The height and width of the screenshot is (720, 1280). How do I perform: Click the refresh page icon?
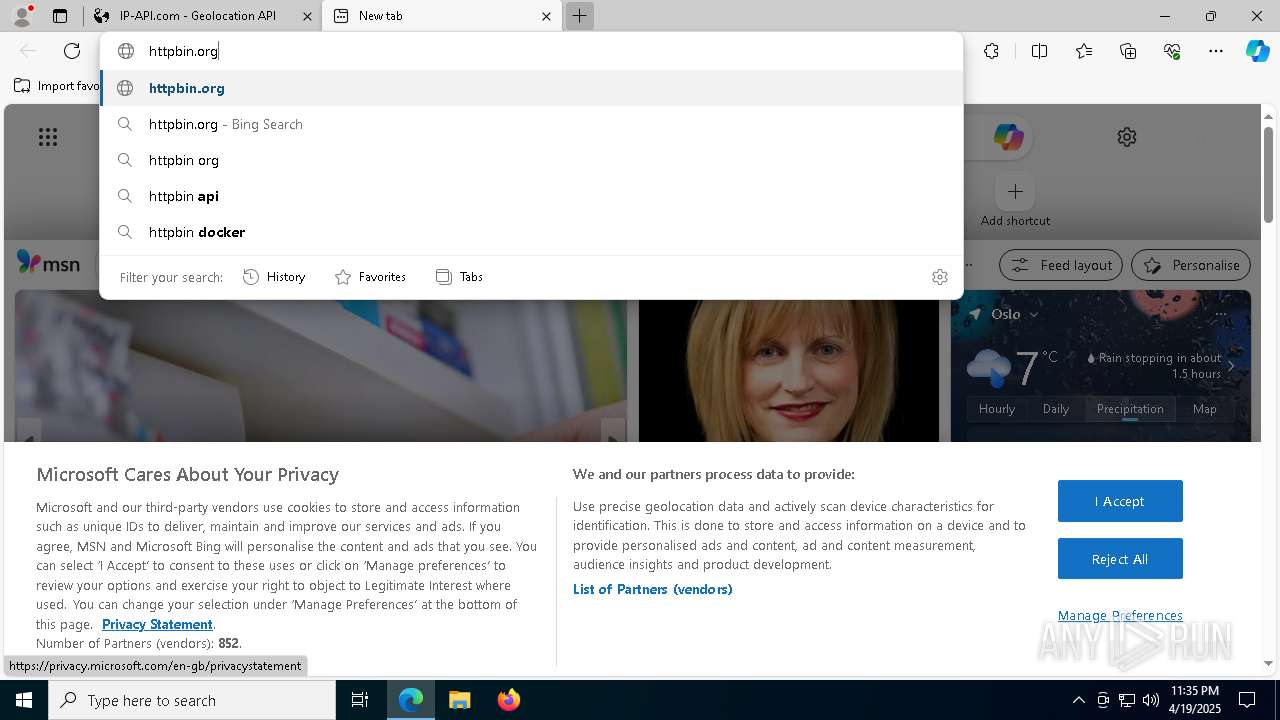(x=72, y=51)
